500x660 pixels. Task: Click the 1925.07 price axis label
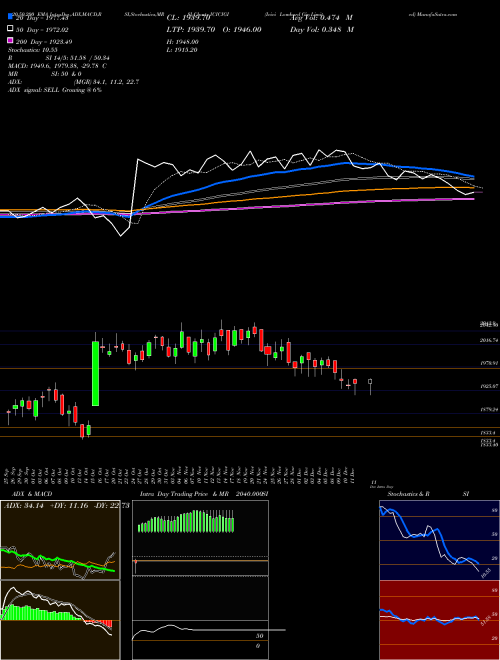point(489,386)
